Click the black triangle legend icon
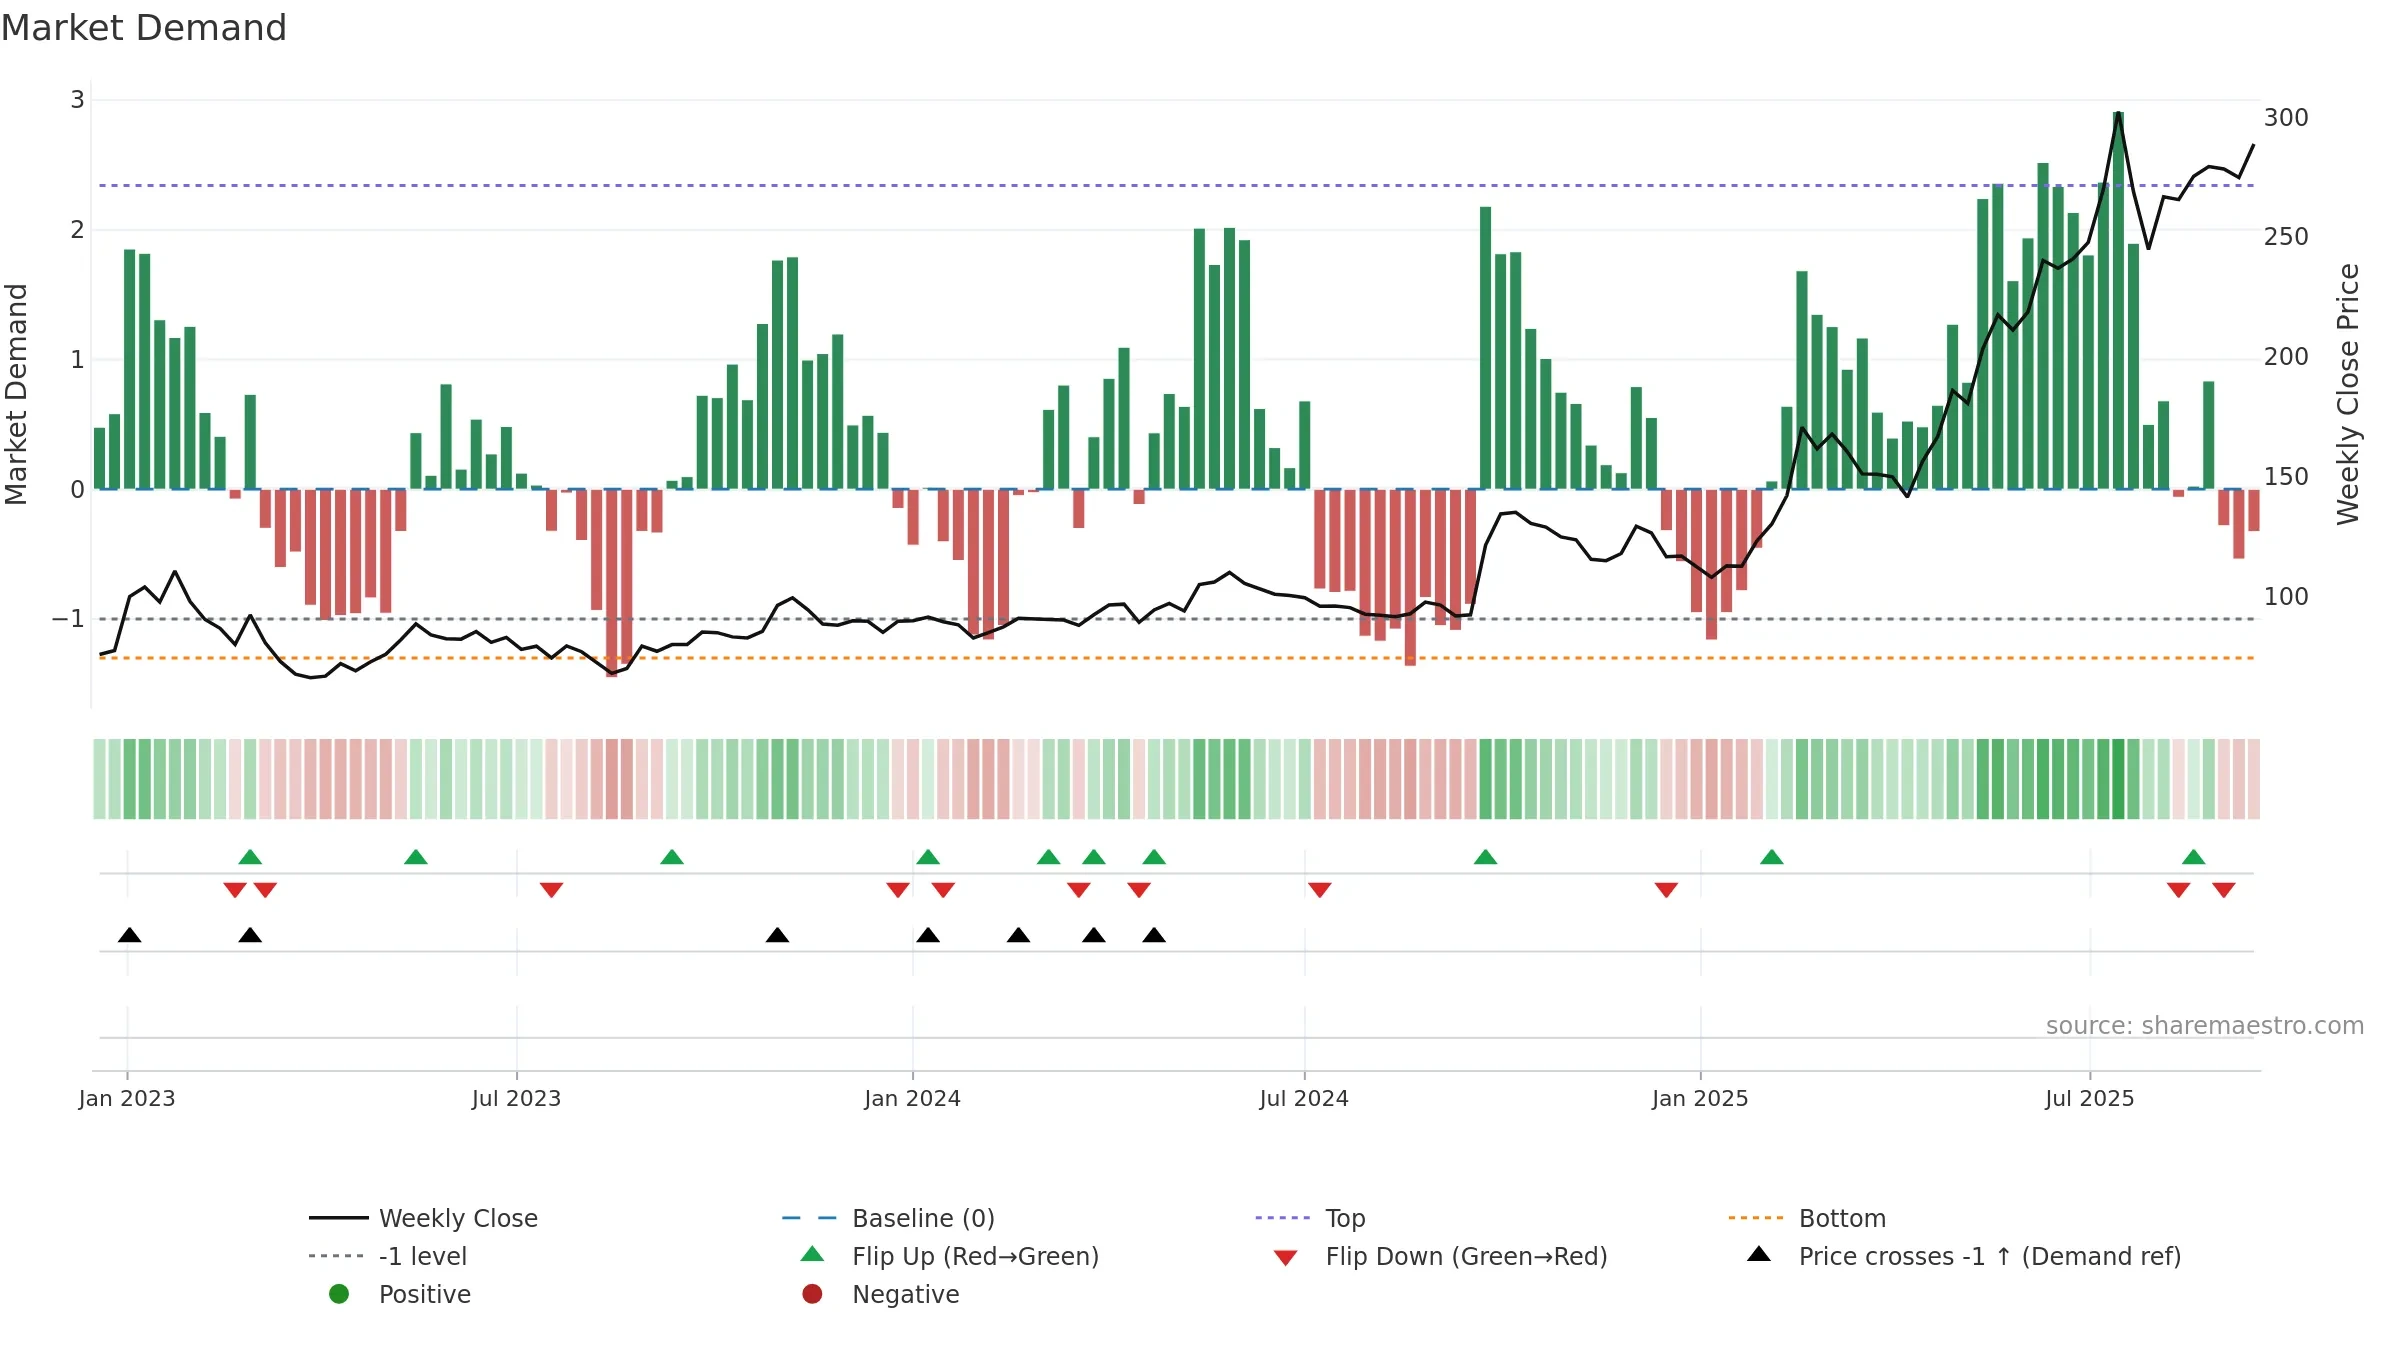Viewport: 2400px width, 1350px height. tap(1759, 1254)
